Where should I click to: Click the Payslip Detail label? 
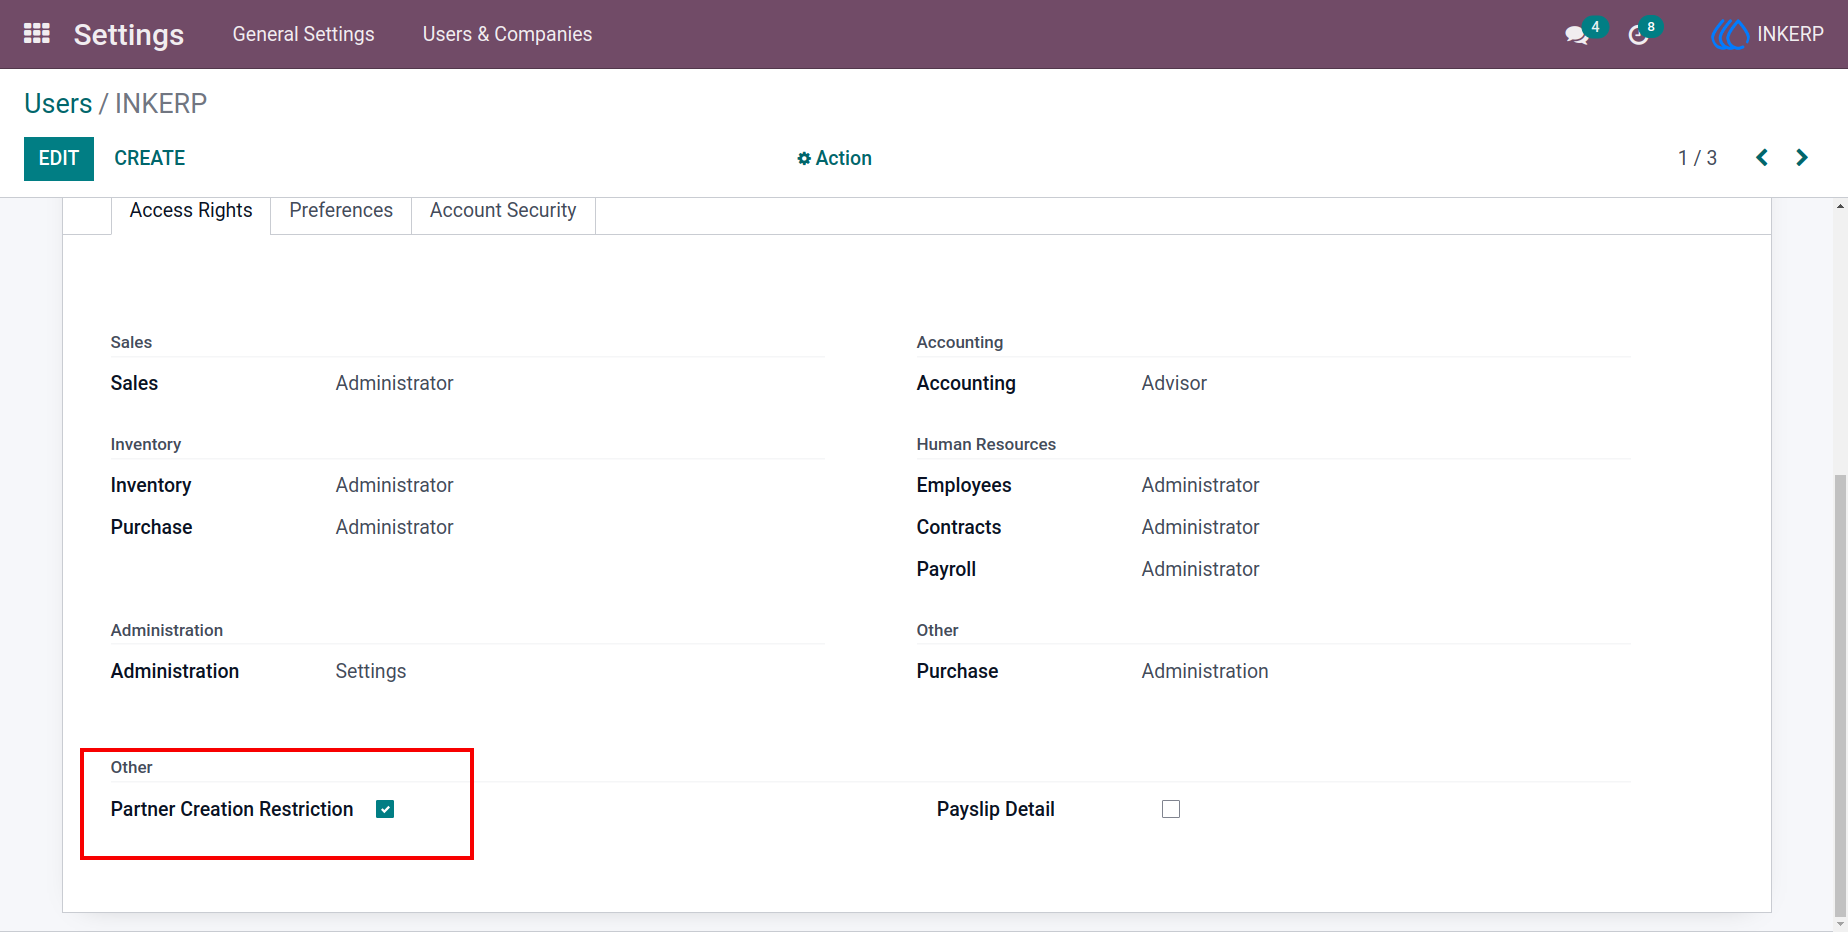995,809
